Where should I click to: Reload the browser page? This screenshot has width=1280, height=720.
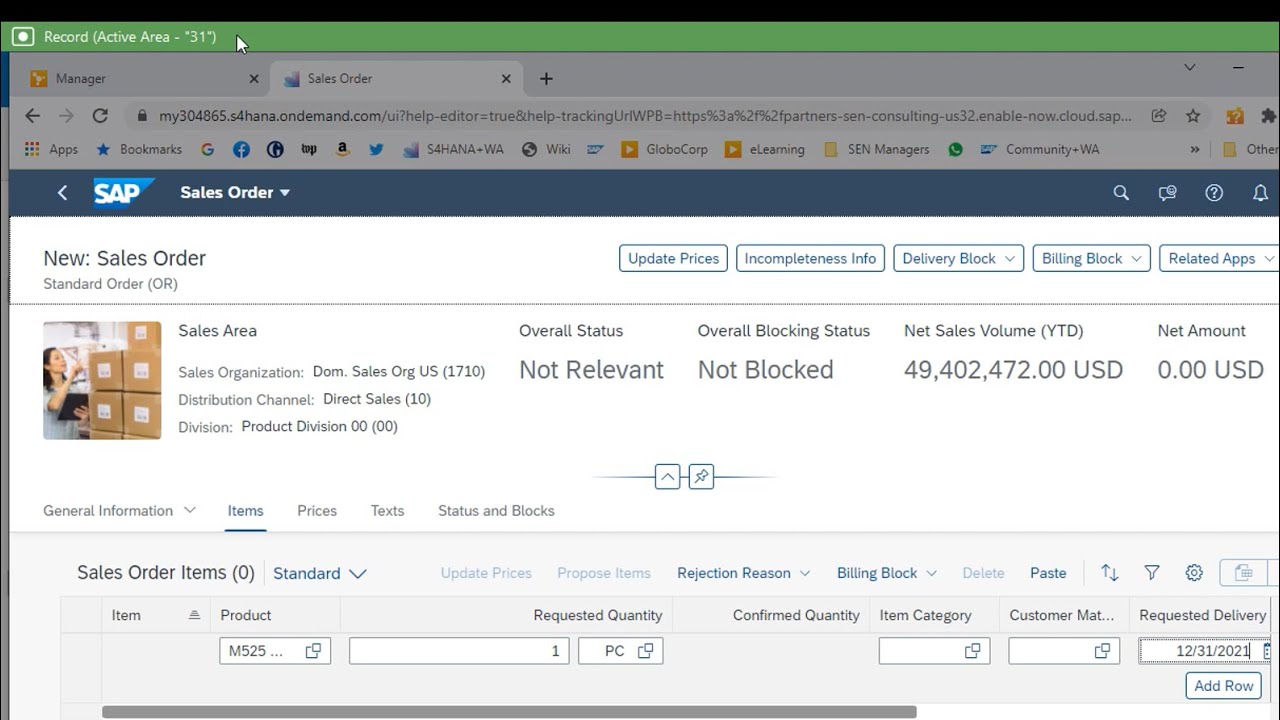click(x=100, y=116)
